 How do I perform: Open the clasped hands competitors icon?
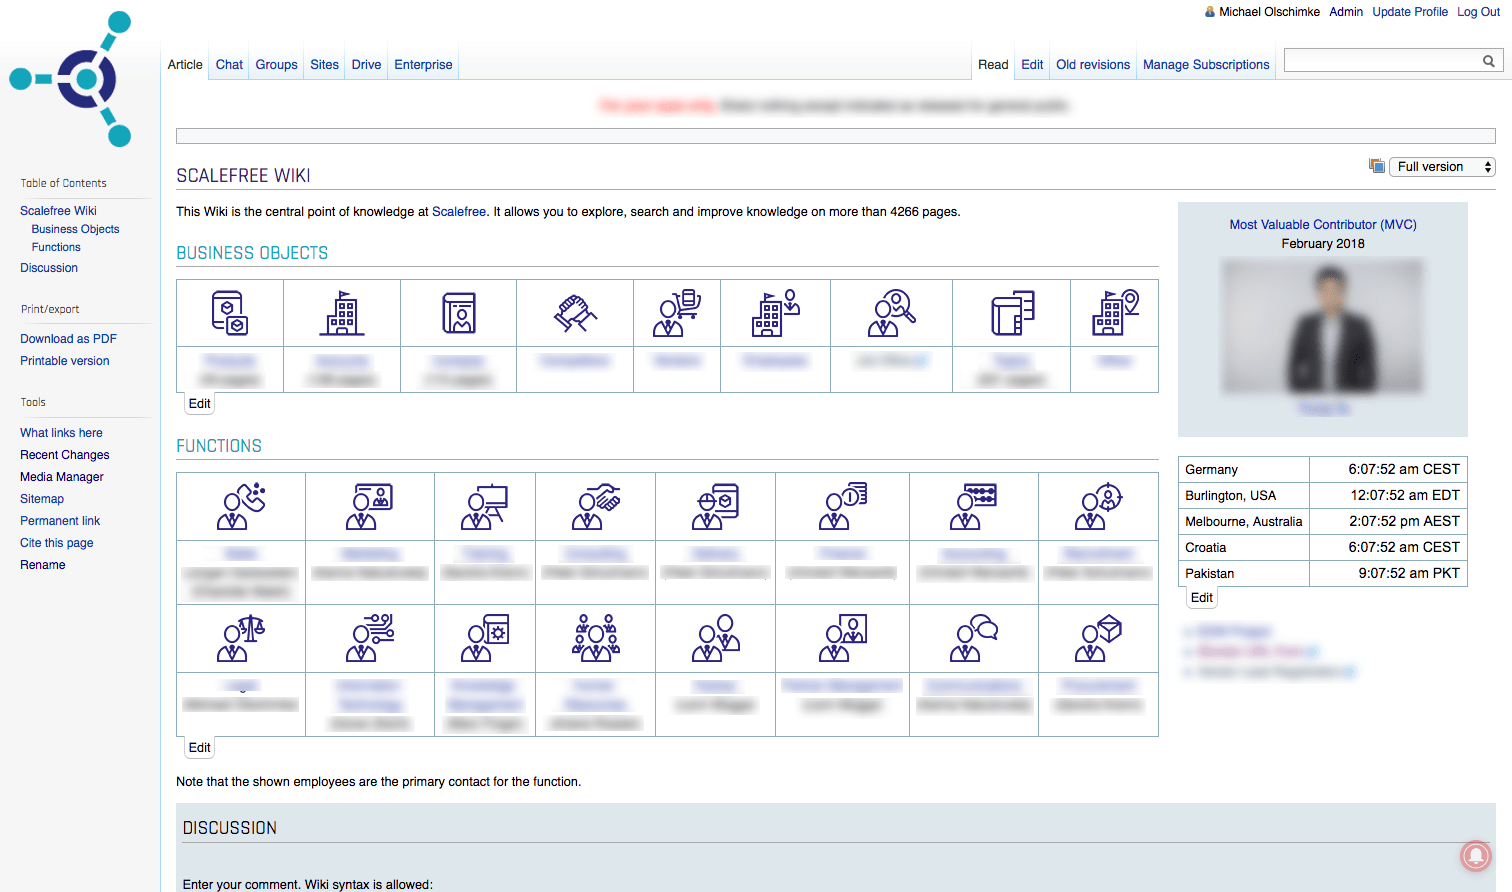tap(575, 313)
